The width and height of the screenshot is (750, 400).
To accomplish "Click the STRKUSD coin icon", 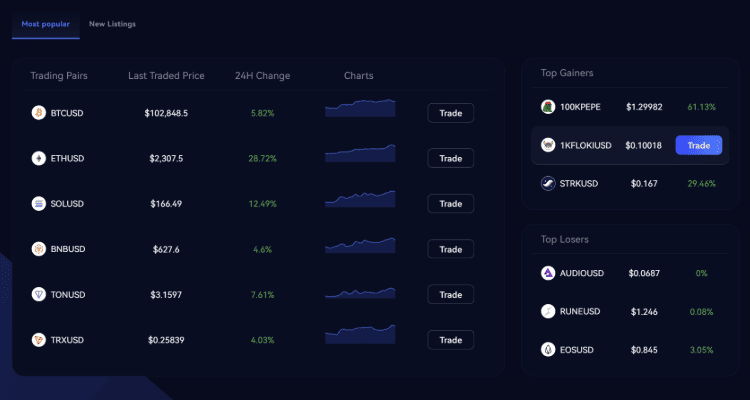I will [x=548, y=183].
